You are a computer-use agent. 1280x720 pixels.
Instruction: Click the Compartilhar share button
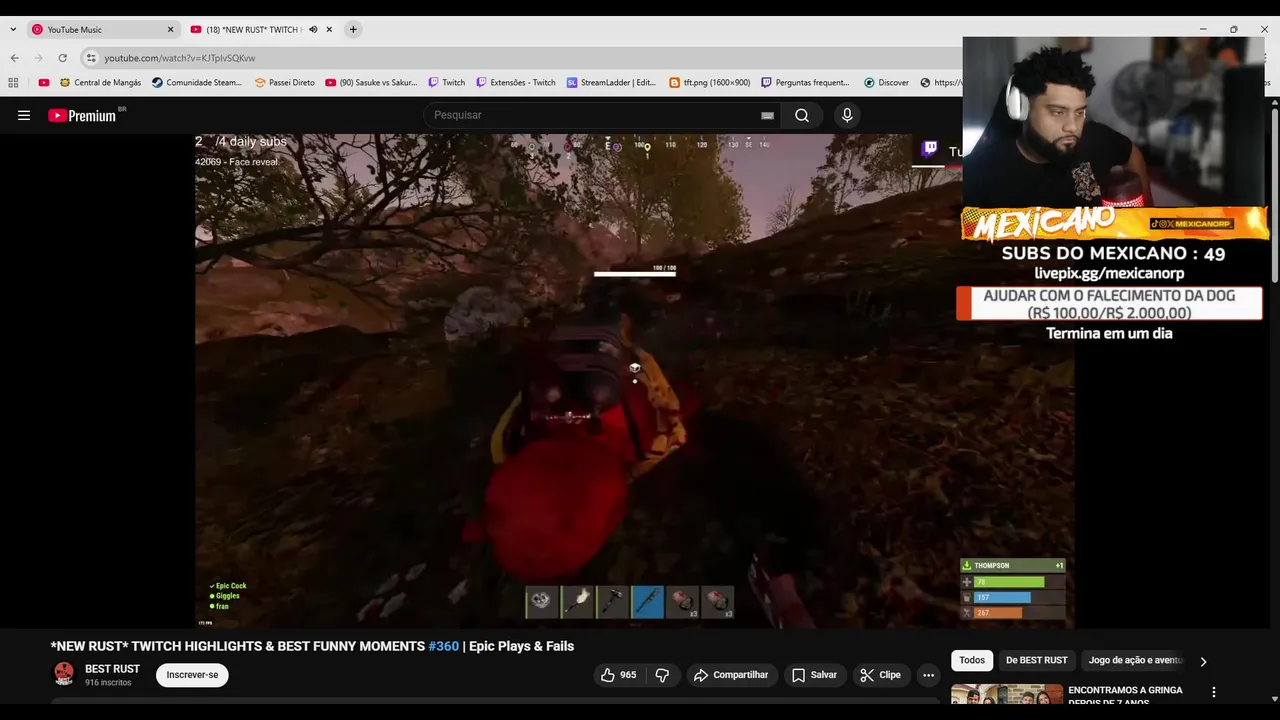731,675
